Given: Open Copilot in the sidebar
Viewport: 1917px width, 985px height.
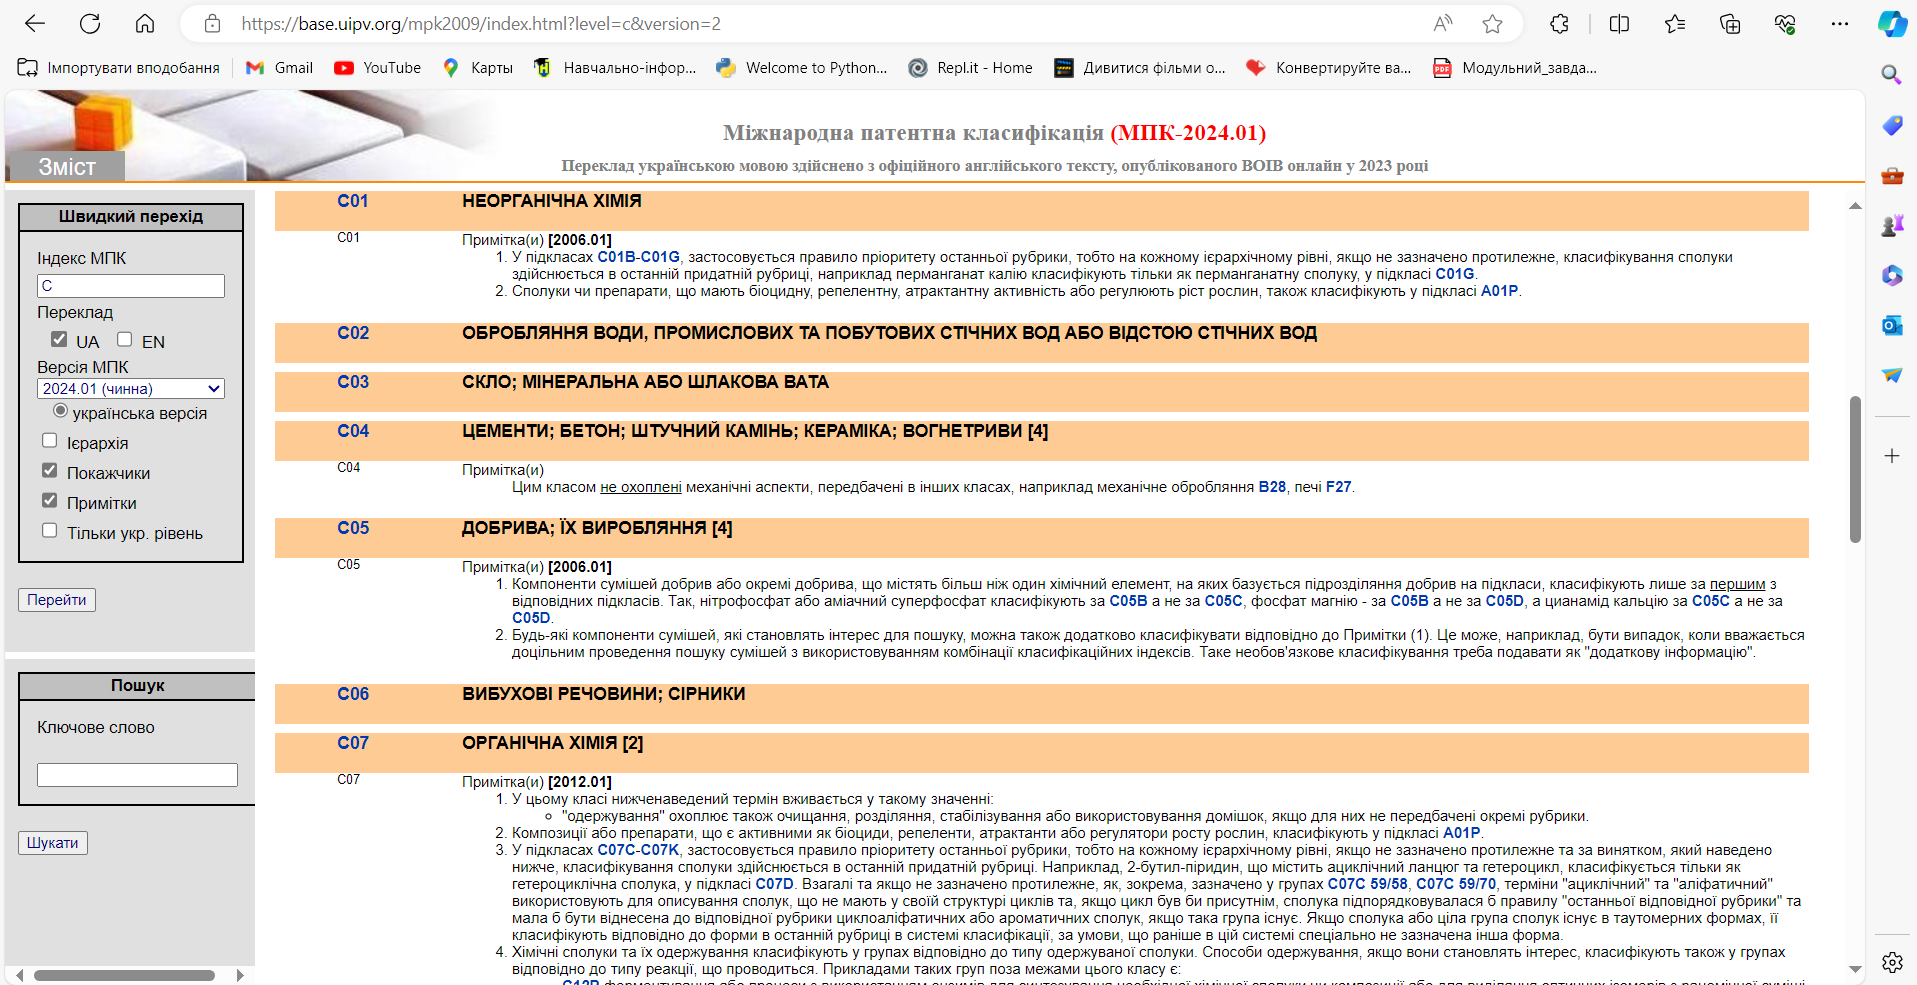Looking at the screenshot, I should tap(1892, 24).
